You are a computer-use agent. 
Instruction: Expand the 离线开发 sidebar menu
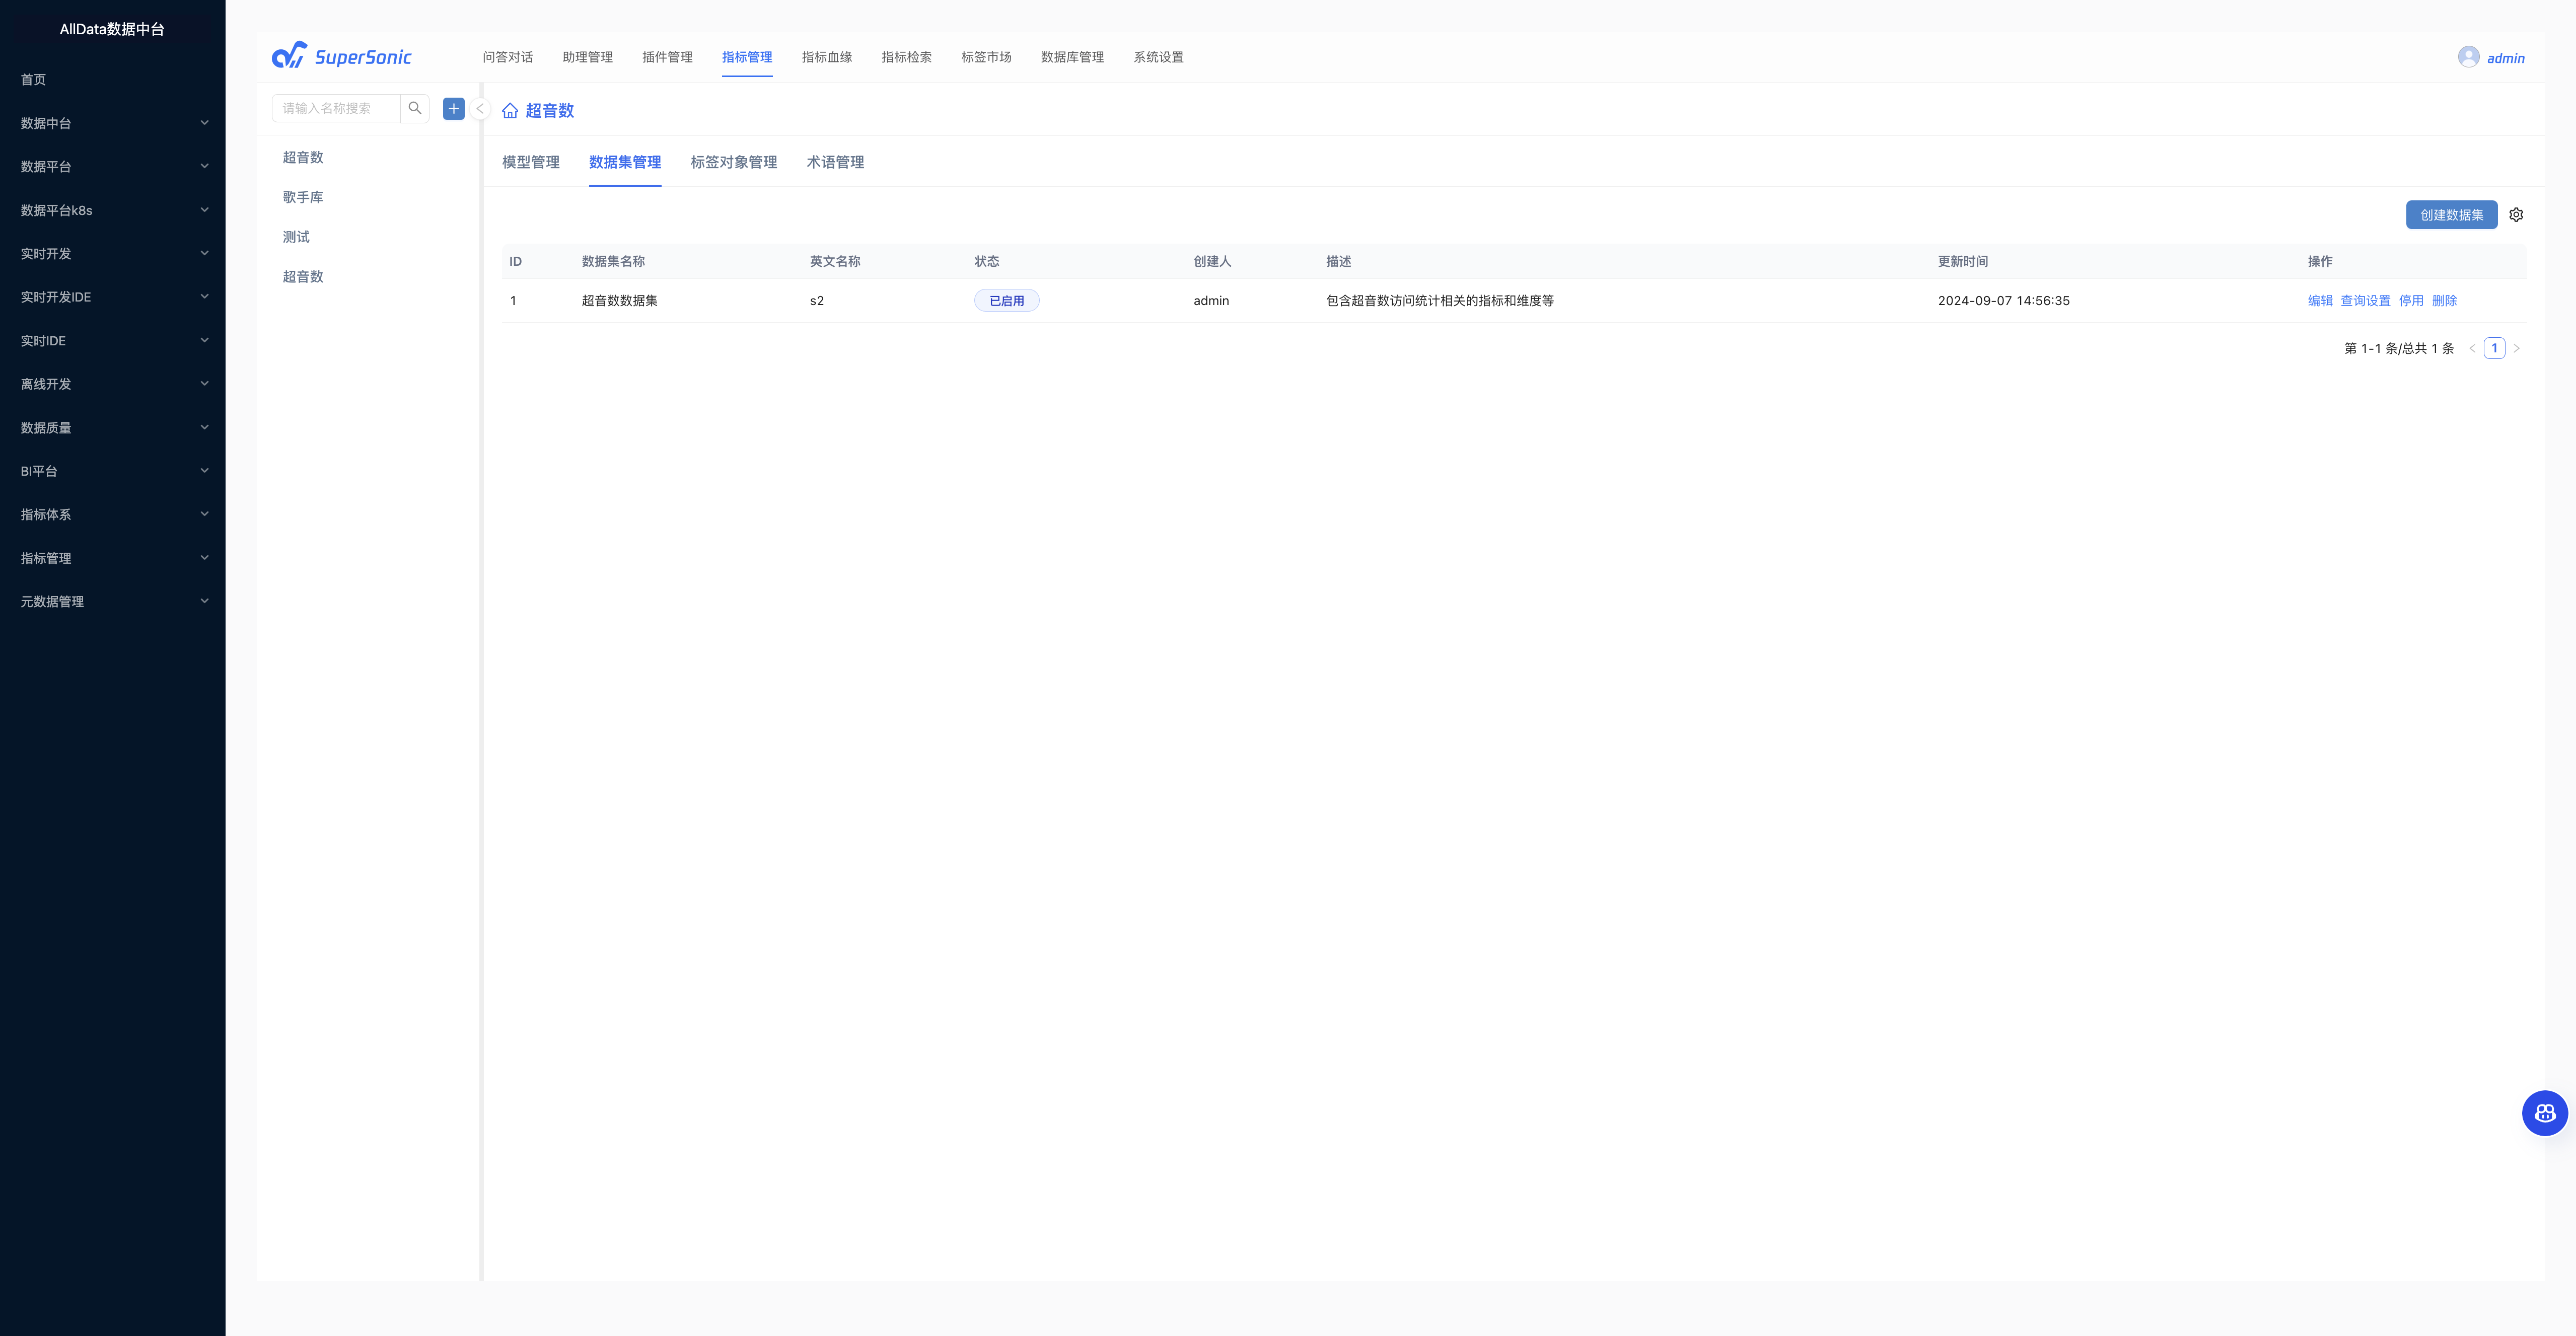(x=113, y=384)
